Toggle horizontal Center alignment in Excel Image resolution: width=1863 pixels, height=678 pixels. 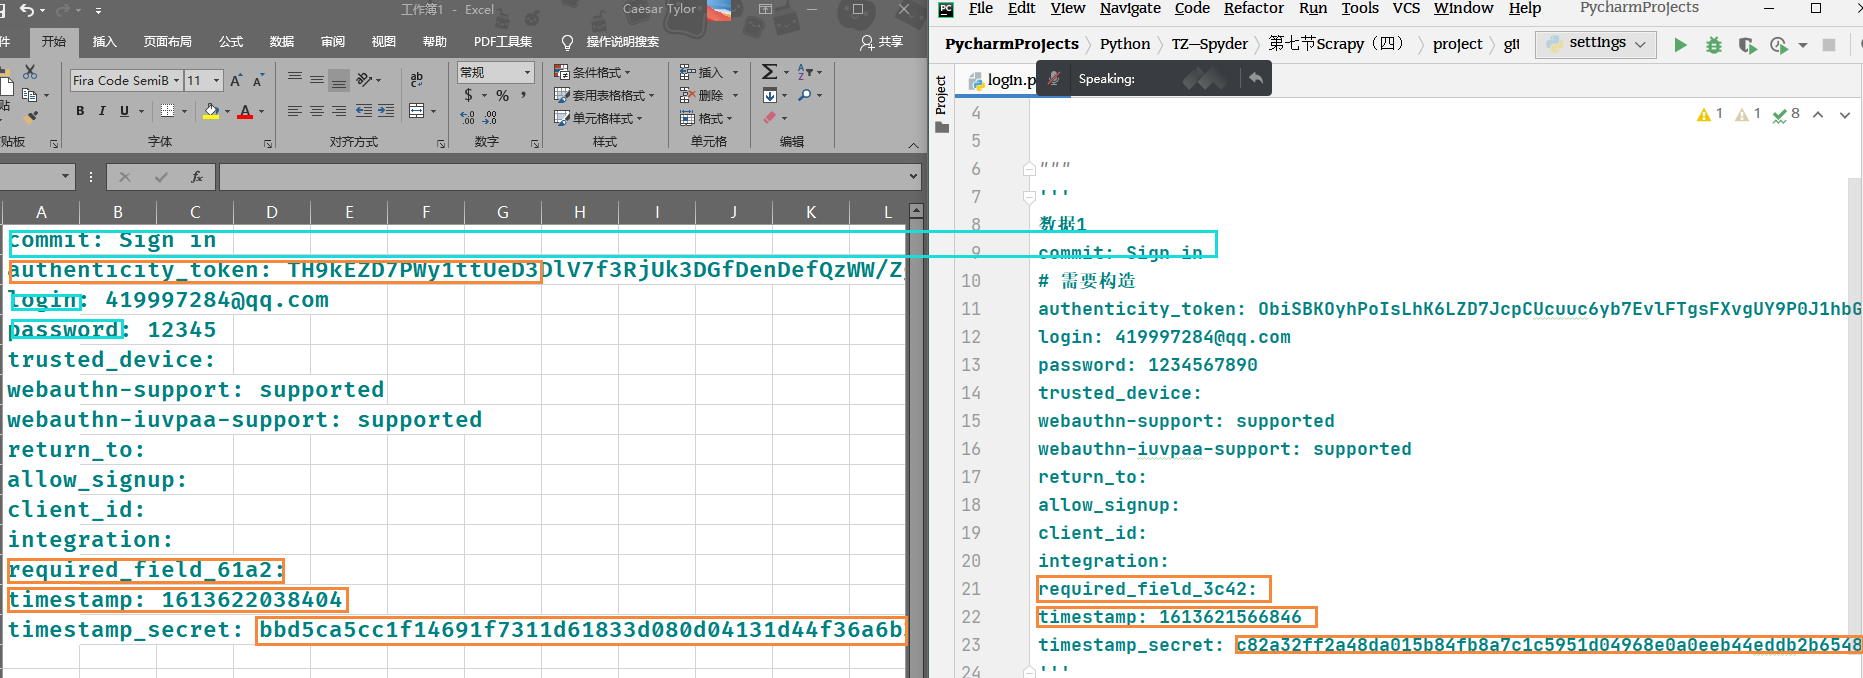coord(317,111)
